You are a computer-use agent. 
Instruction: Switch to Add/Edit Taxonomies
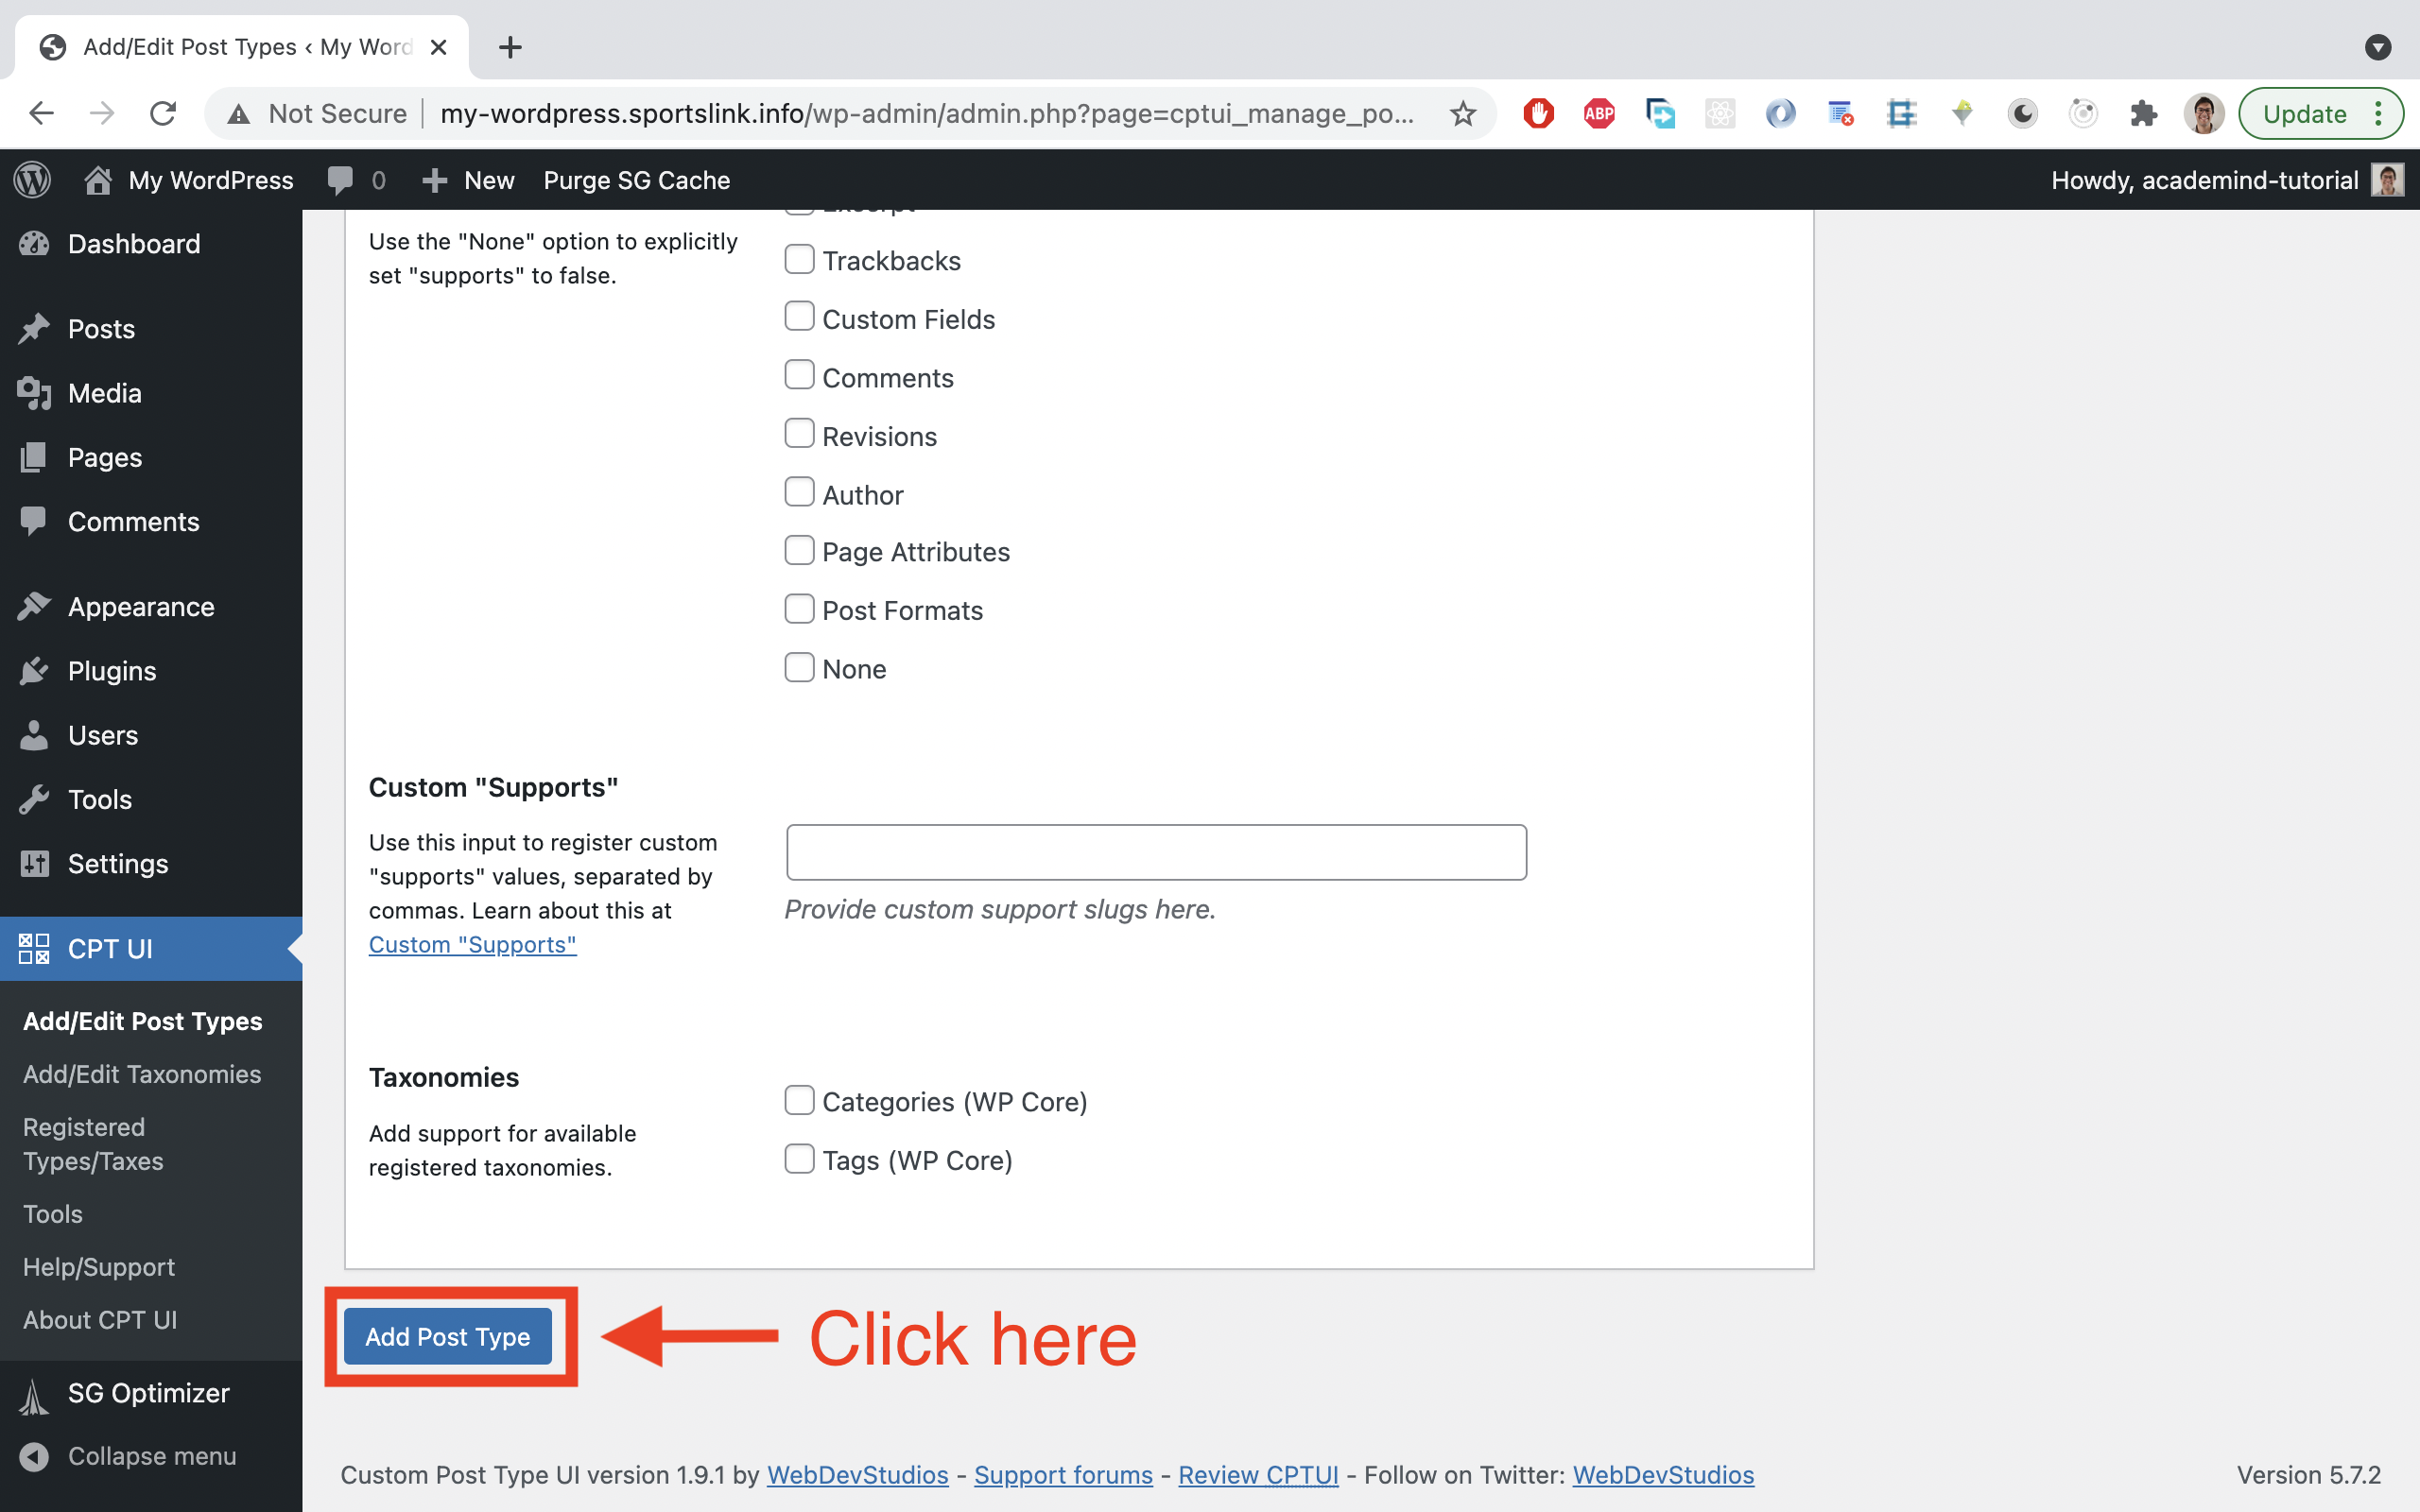click(141, 1073)
